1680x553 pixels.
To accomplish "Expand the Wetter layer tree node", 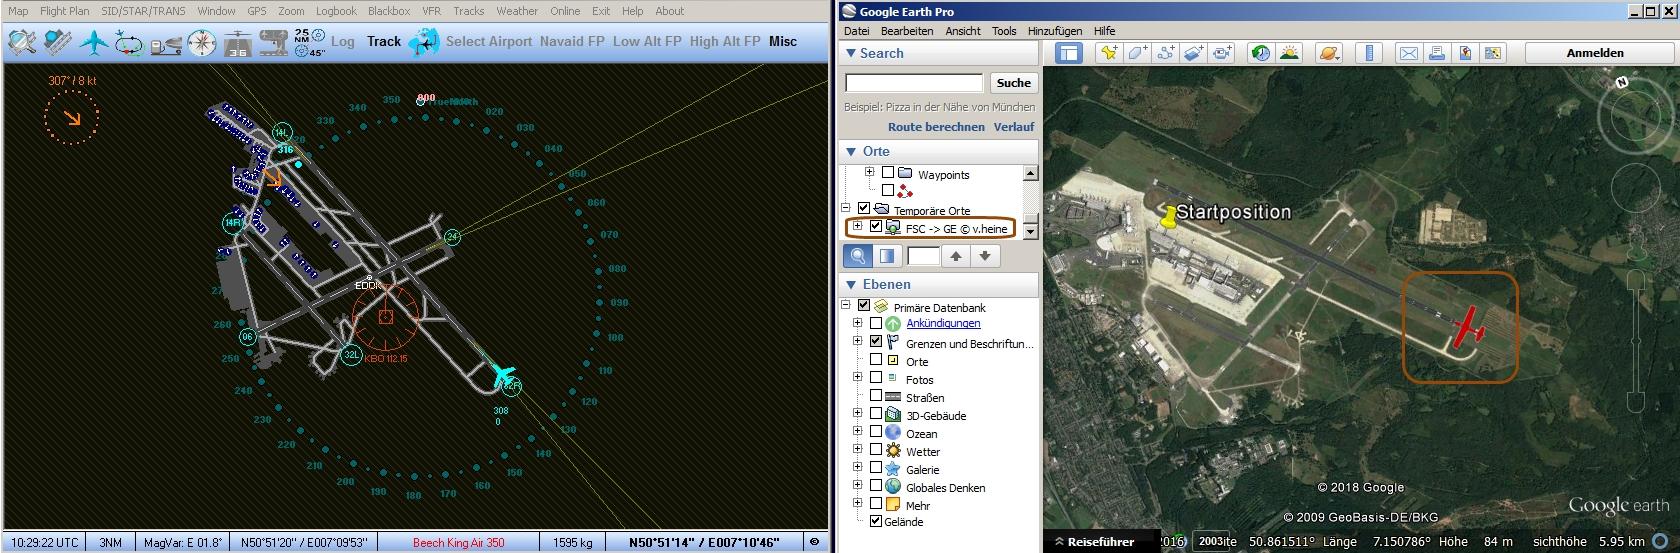I will [857, 450].
